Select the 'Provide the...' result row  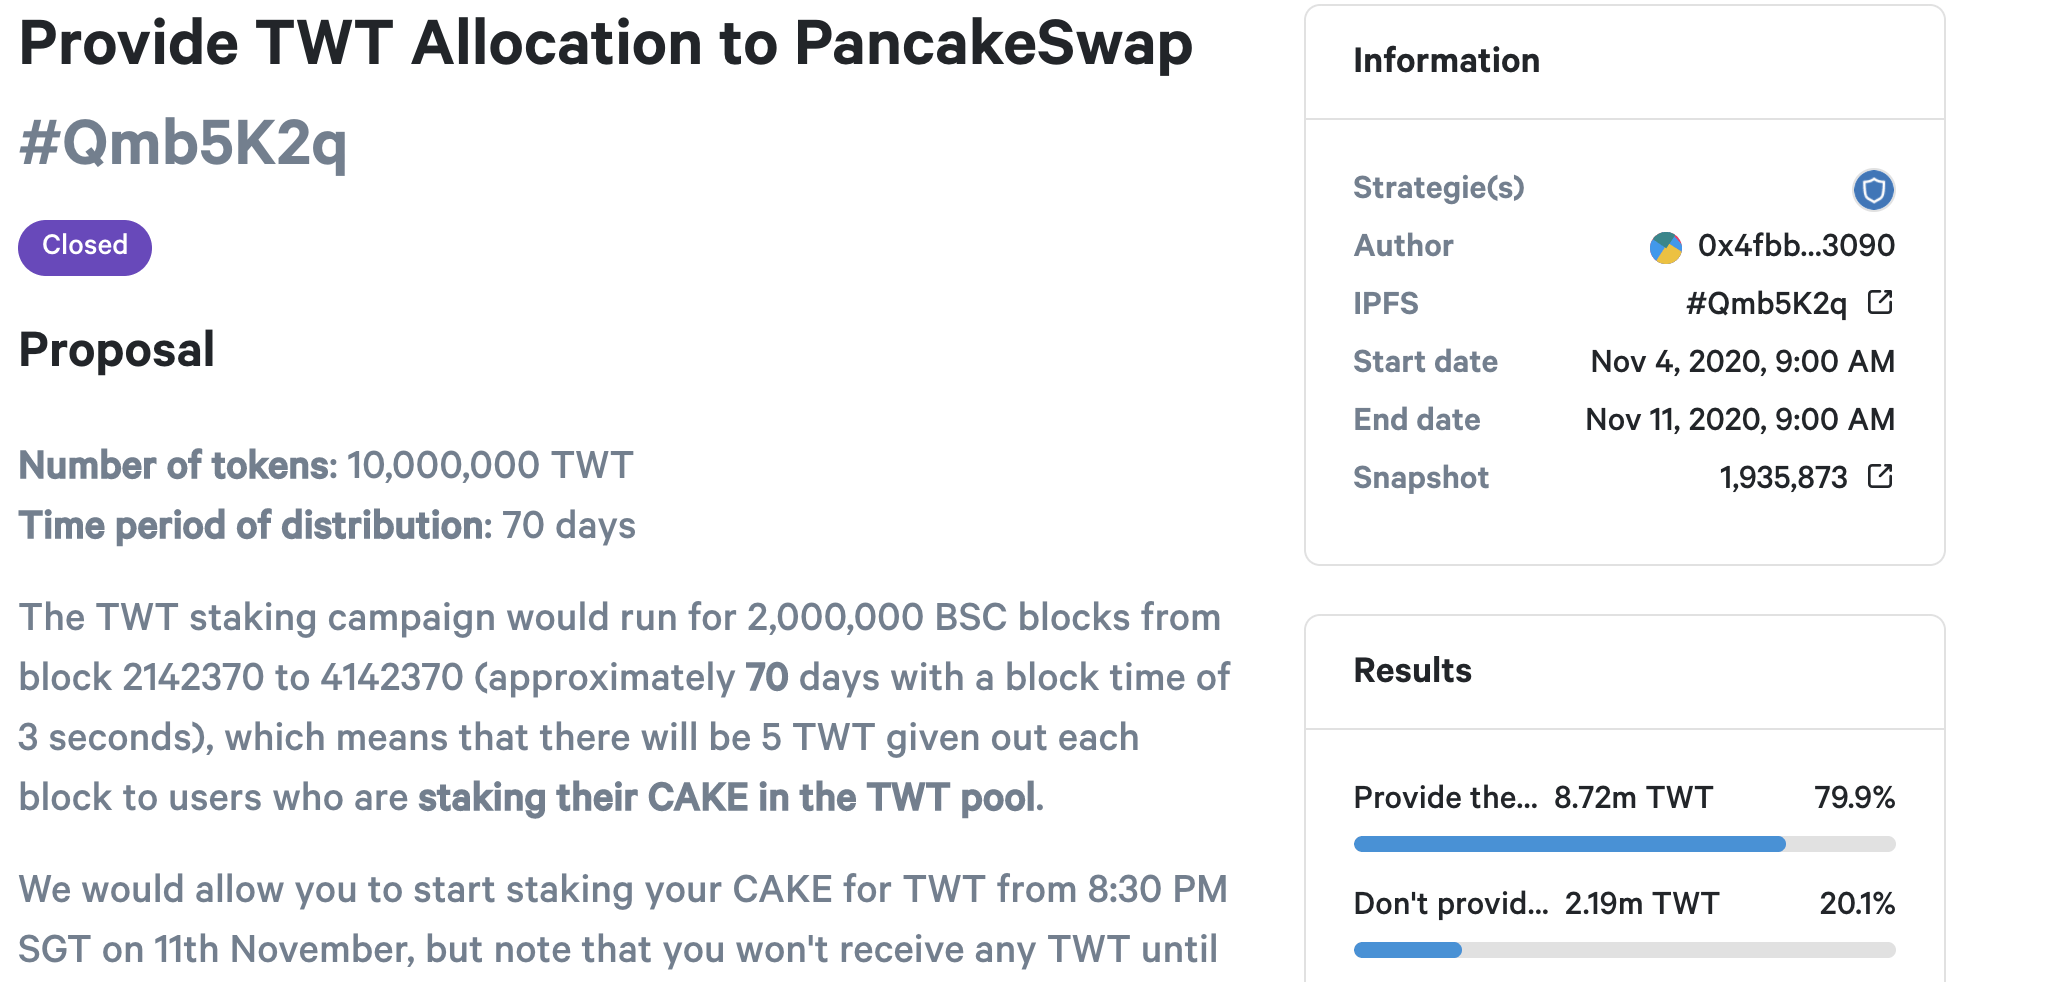coord(1624,797)
